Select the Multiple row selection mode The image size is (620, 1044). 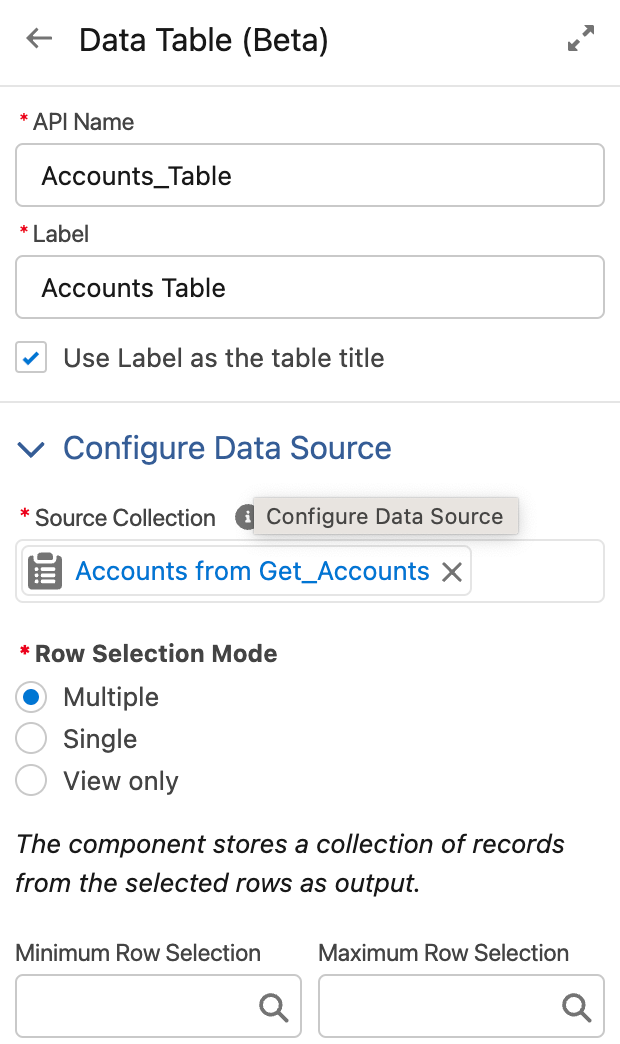(31, 697)
